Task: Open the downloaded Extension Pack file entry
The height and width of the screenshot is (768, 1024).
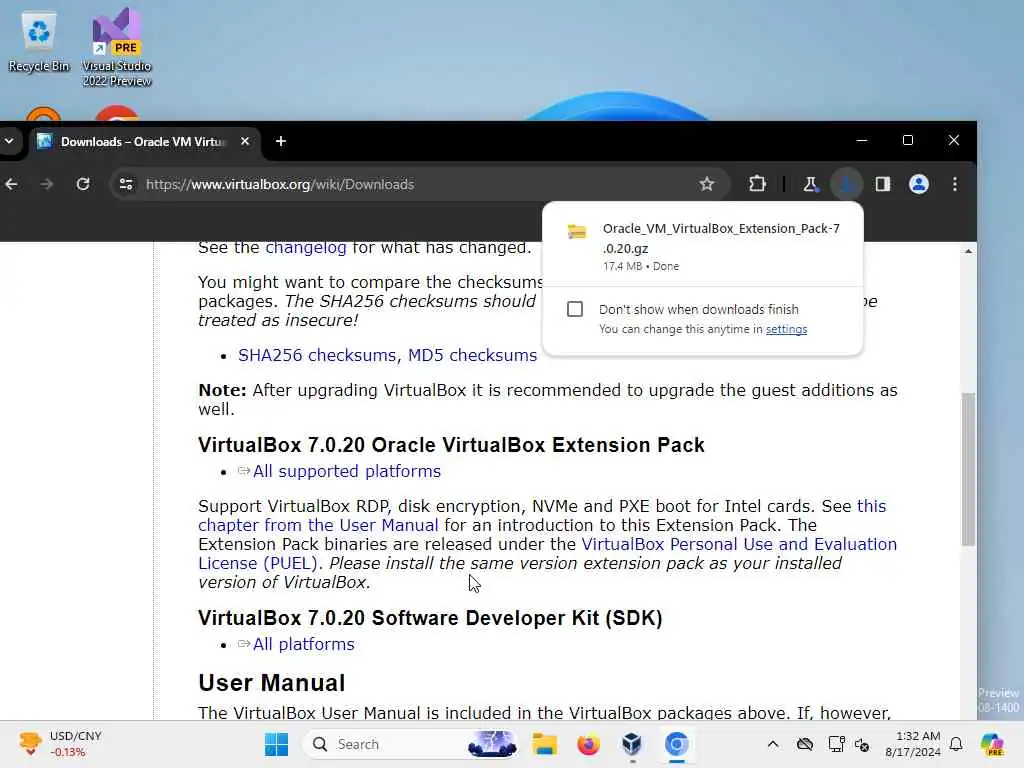Action: click(x=703, y=246)
